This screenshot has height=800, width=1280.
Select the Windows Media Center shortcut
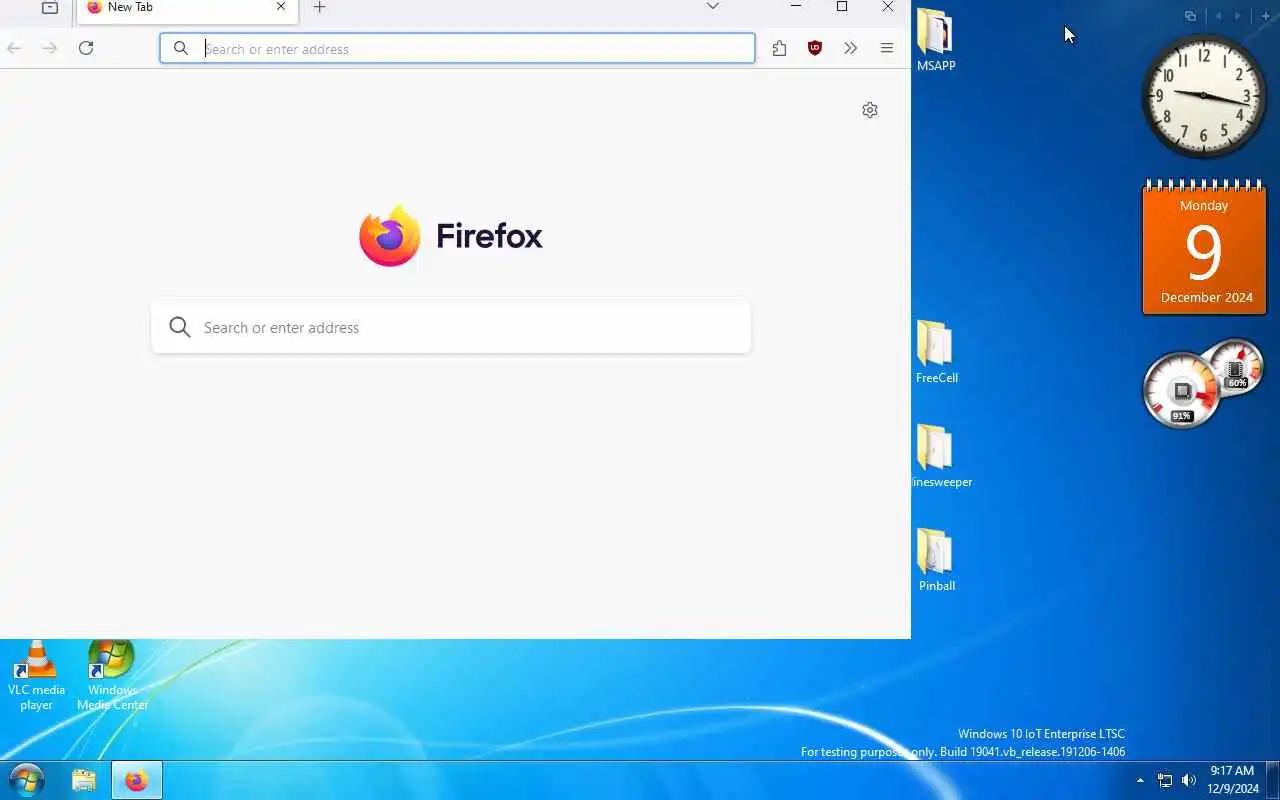point(112,676)
